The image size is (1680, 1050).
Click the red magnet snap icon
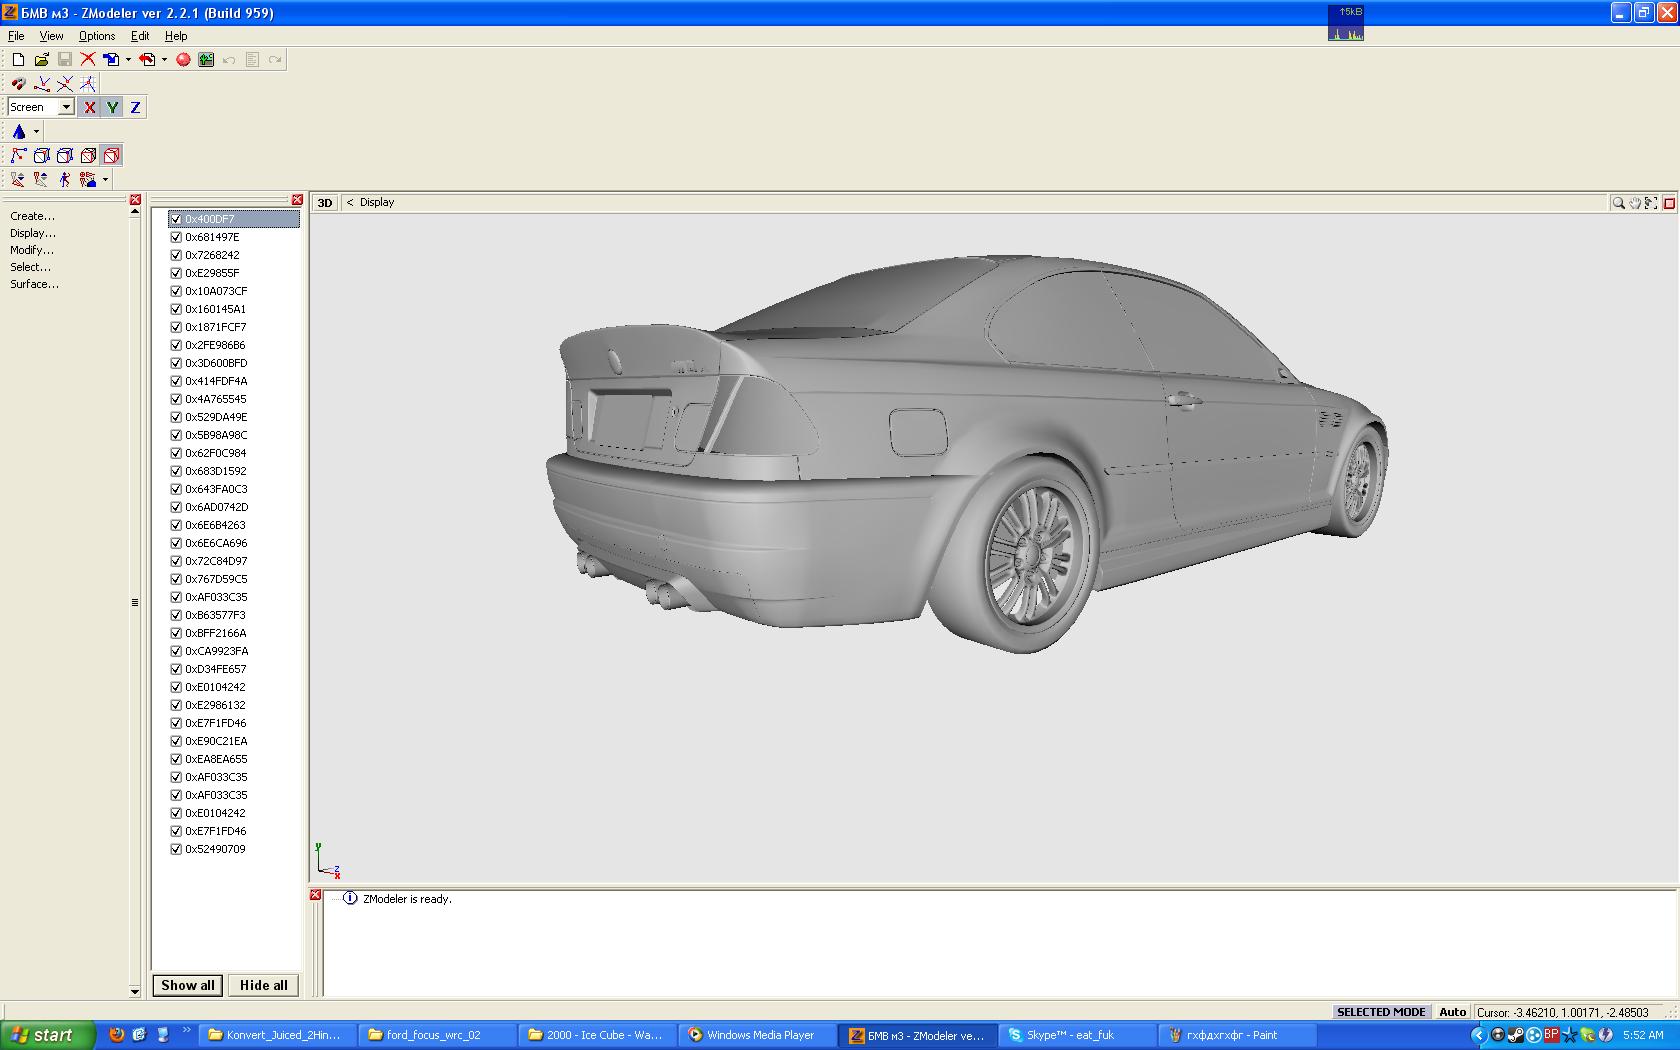point(18,84)
